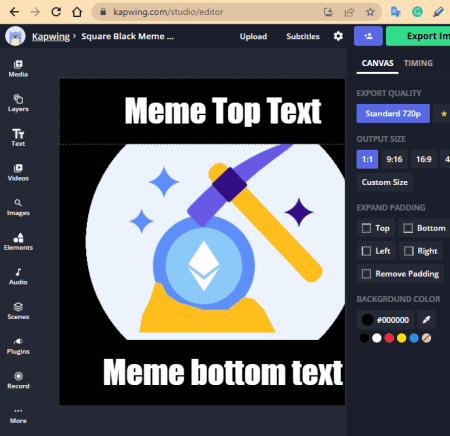View site info lock icon
450x436 pixels.
click(103, 12)
